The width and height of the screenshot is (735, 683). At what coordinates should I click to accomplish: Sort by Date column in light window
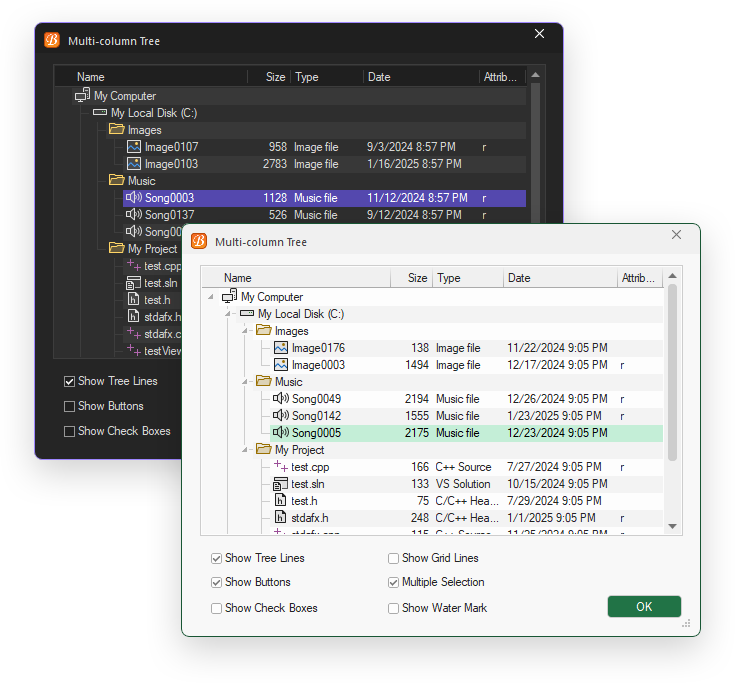coord(560,278)
